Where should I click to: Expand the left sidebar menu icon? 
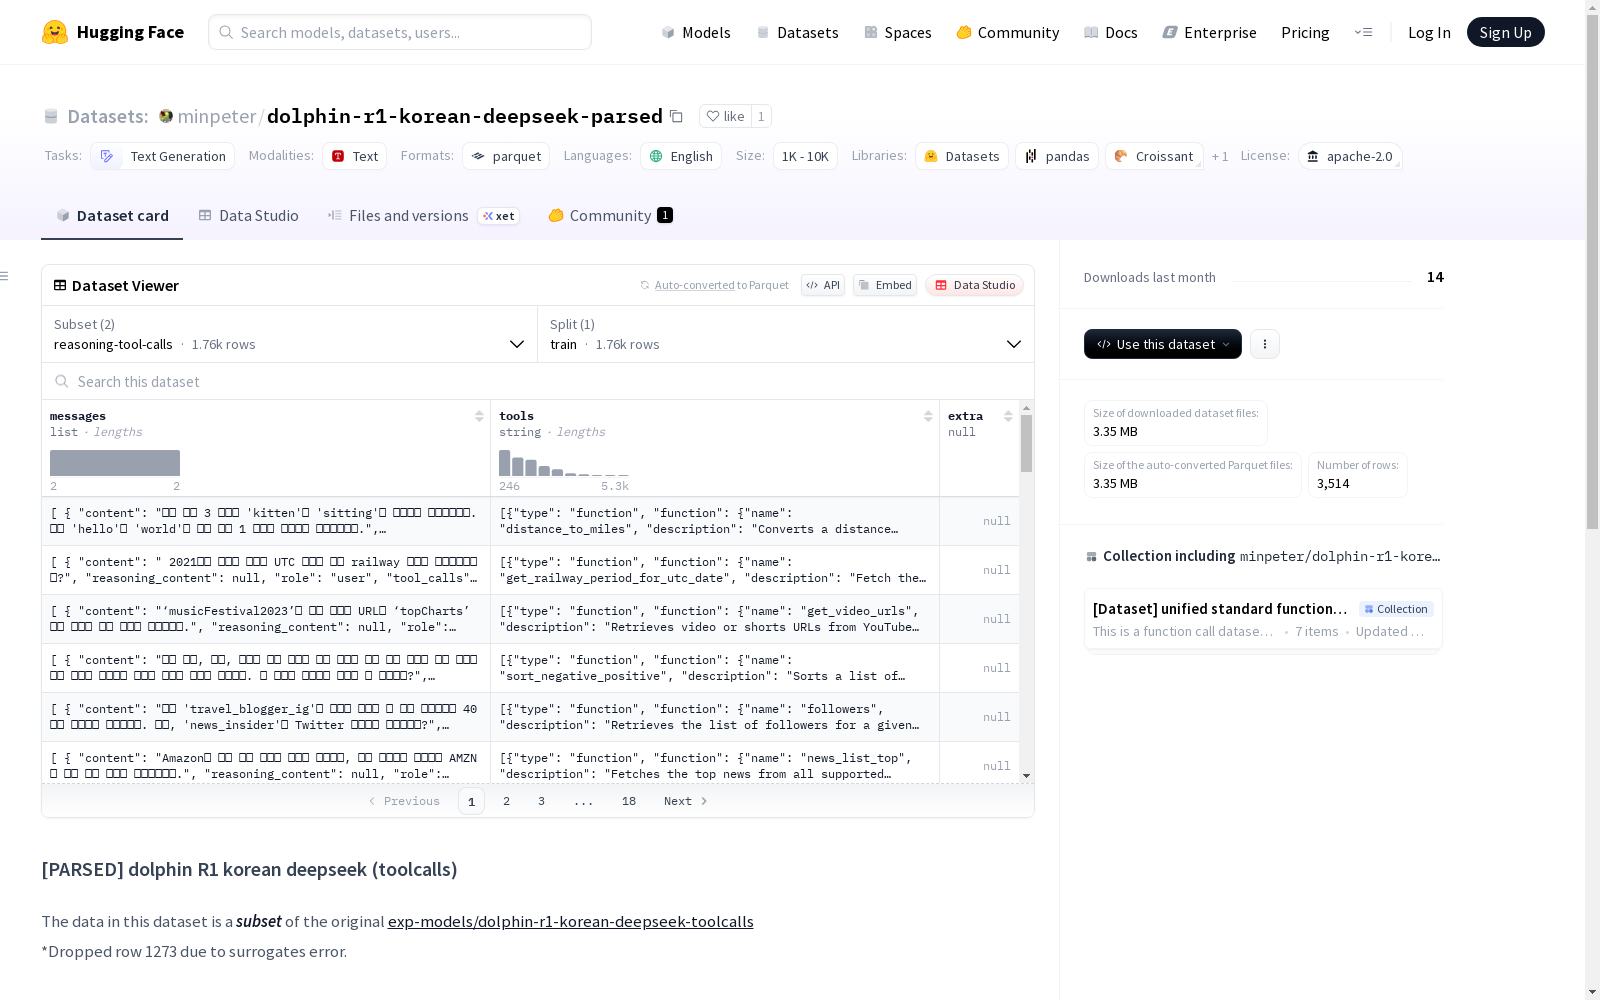click(x=5, y=276)
